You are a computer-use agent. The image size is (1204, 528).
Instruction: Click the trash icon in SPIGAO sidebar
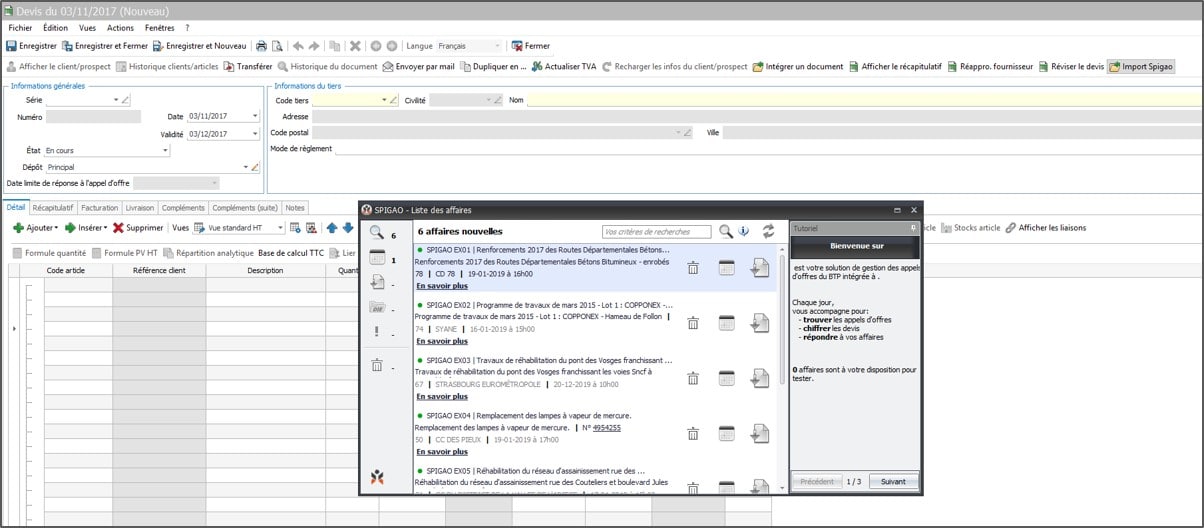point(376,366)
